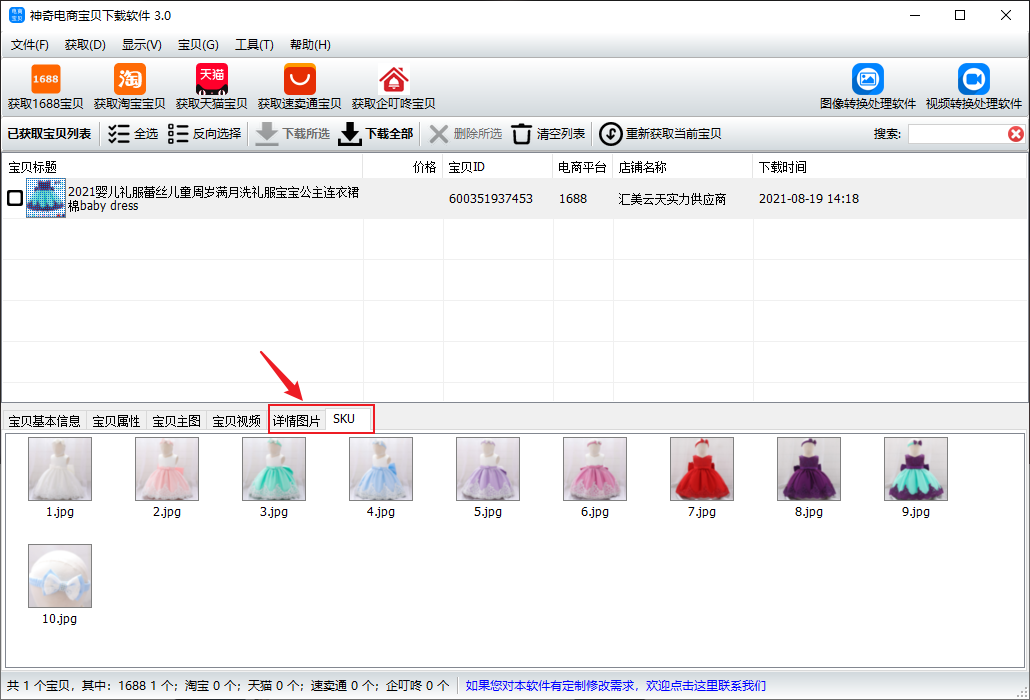Click the 获取天猫宝贝 icon
1030x700 pixels.
click(212, 79)
